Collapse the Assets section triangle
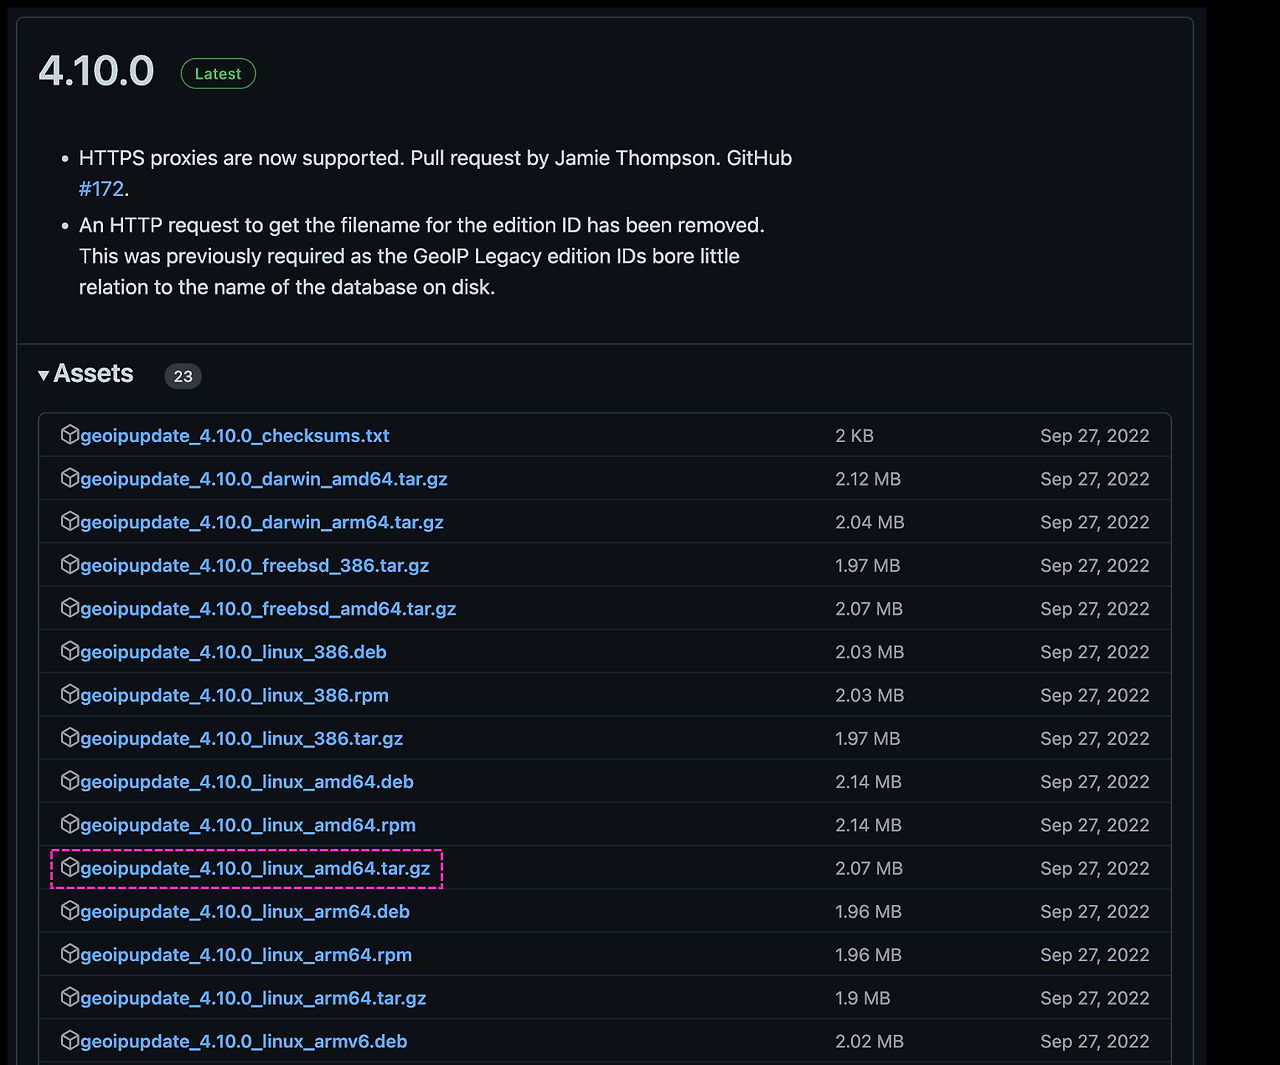The height and width of the screenshot is (1065, 1280). tap(44, 375)
